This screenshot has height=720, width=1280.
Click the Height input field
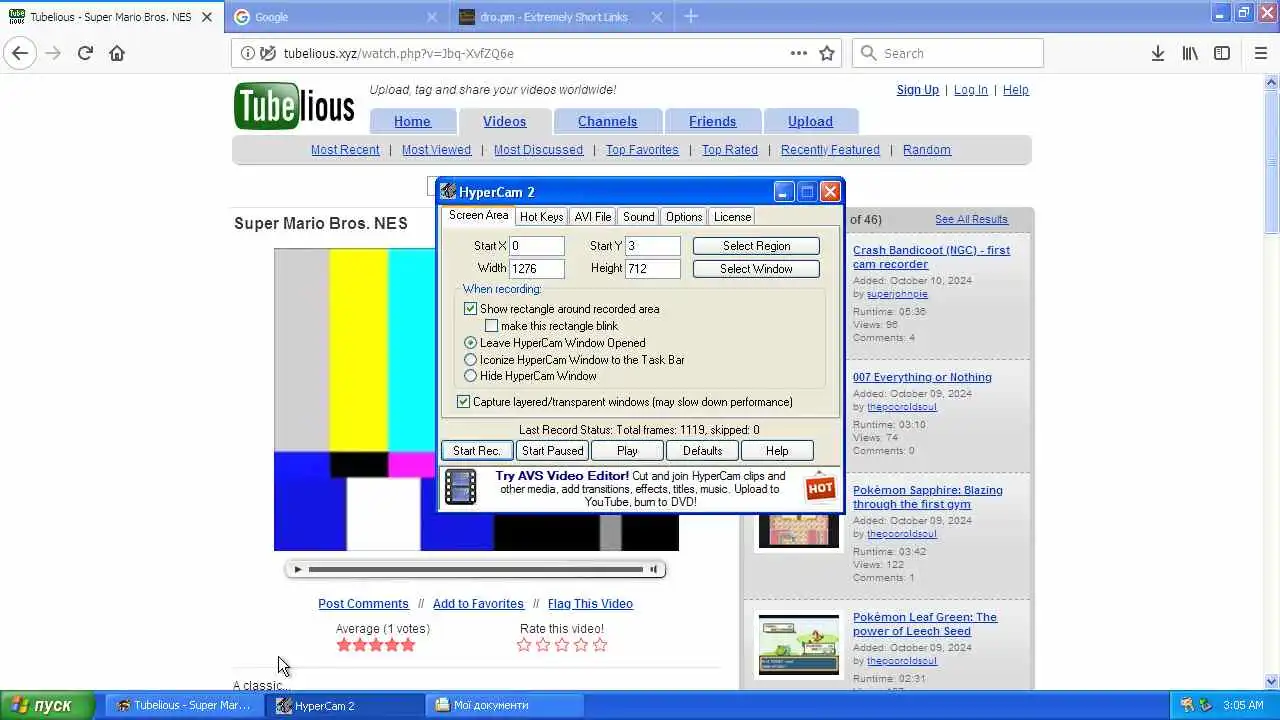click(x=653, y=269)
